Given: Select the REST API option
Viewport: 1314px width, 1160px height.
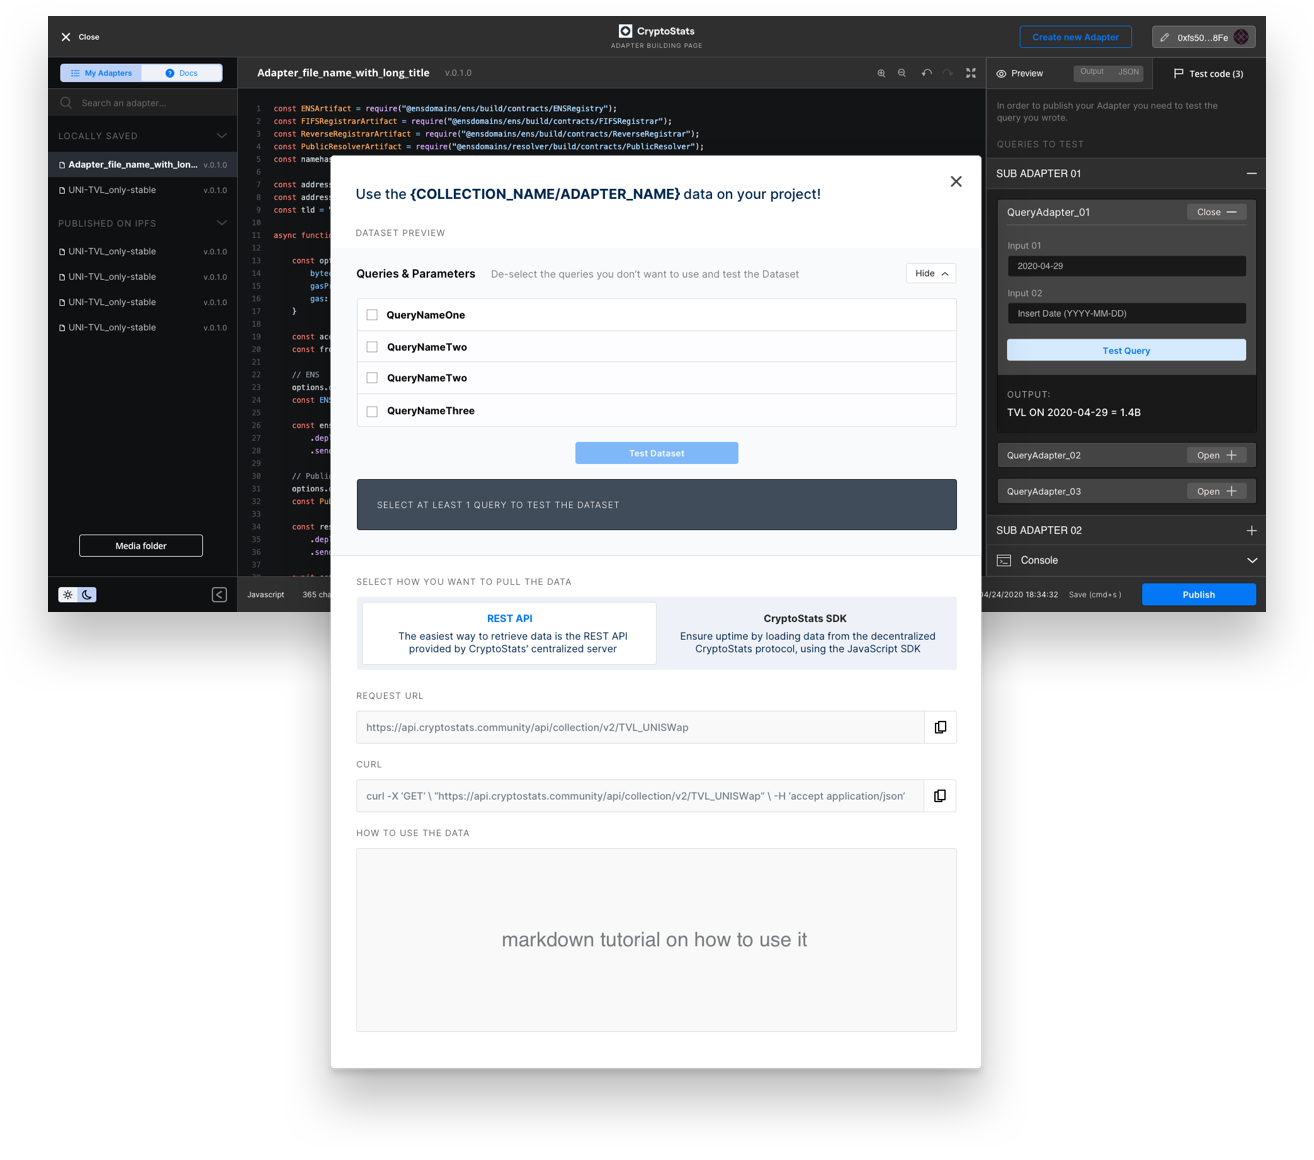Looking at the screenshot, I should [509, 633].
